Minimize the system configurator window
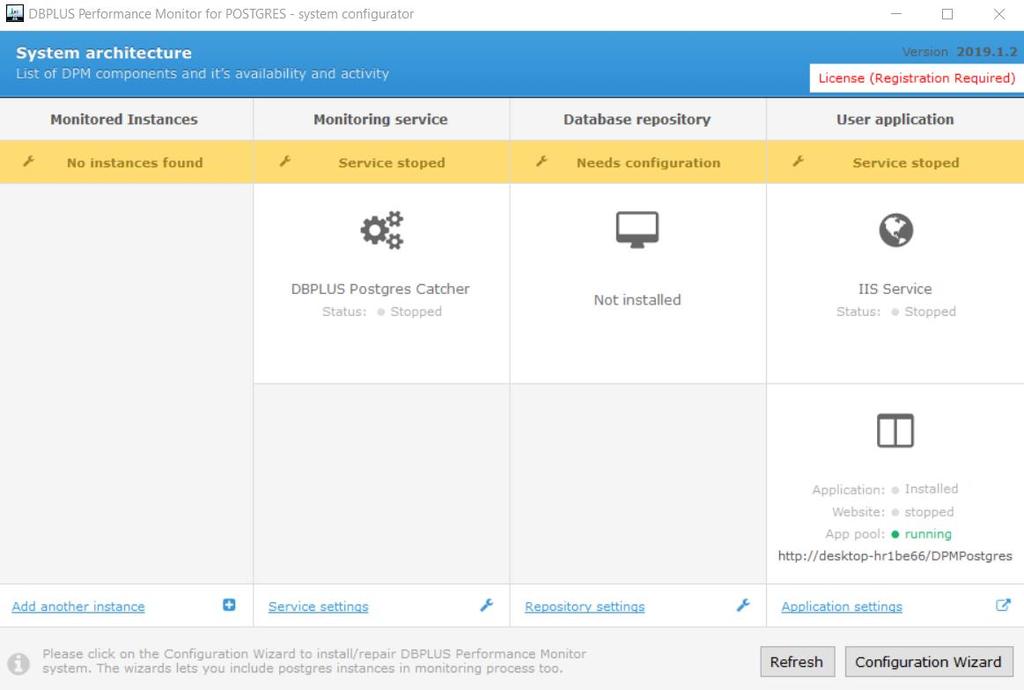The image size is (1024, 690). point(896,14)
